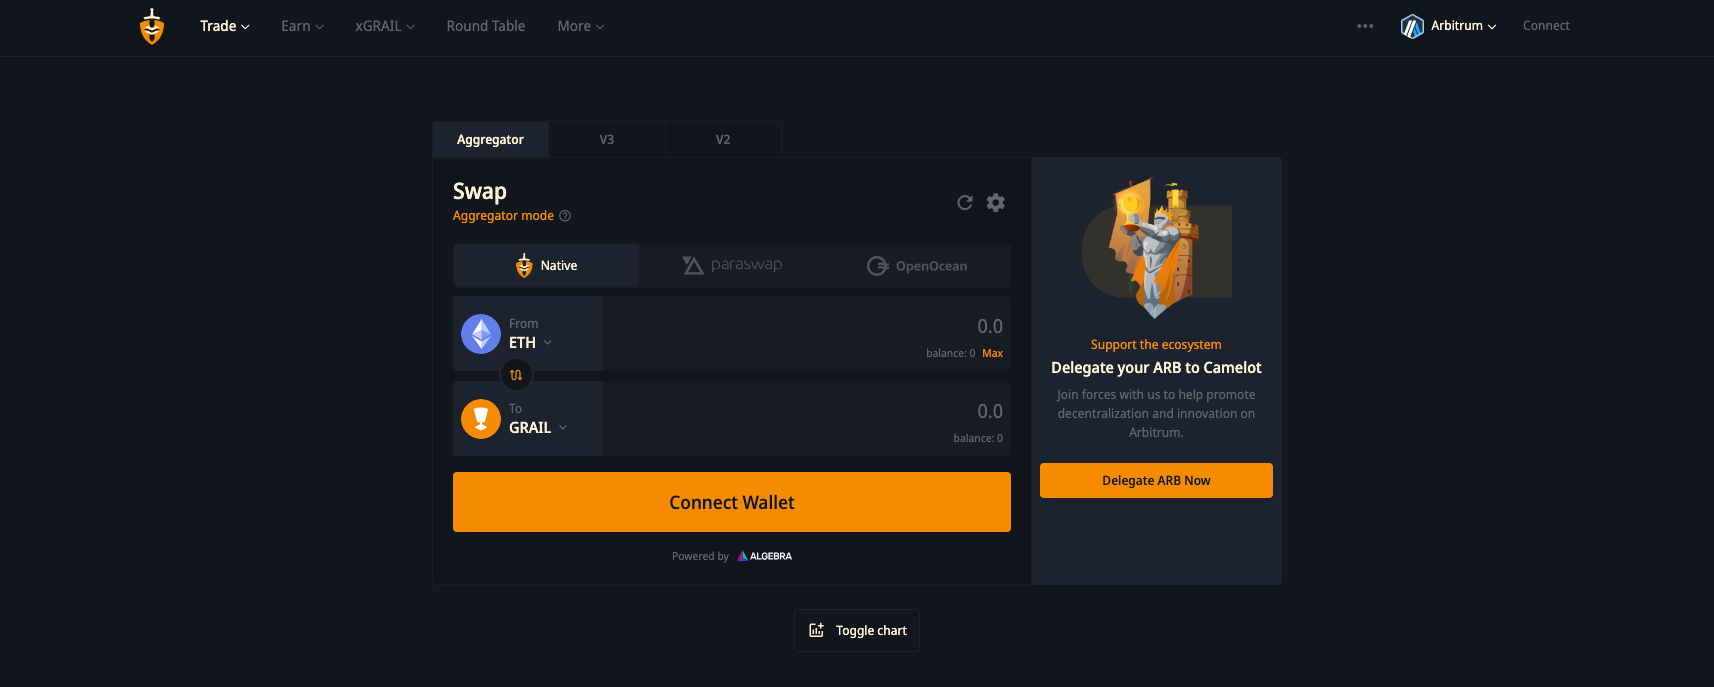
Task: Click Delegate your ARB to Camelot heading
Action: tap(1156, 368)
